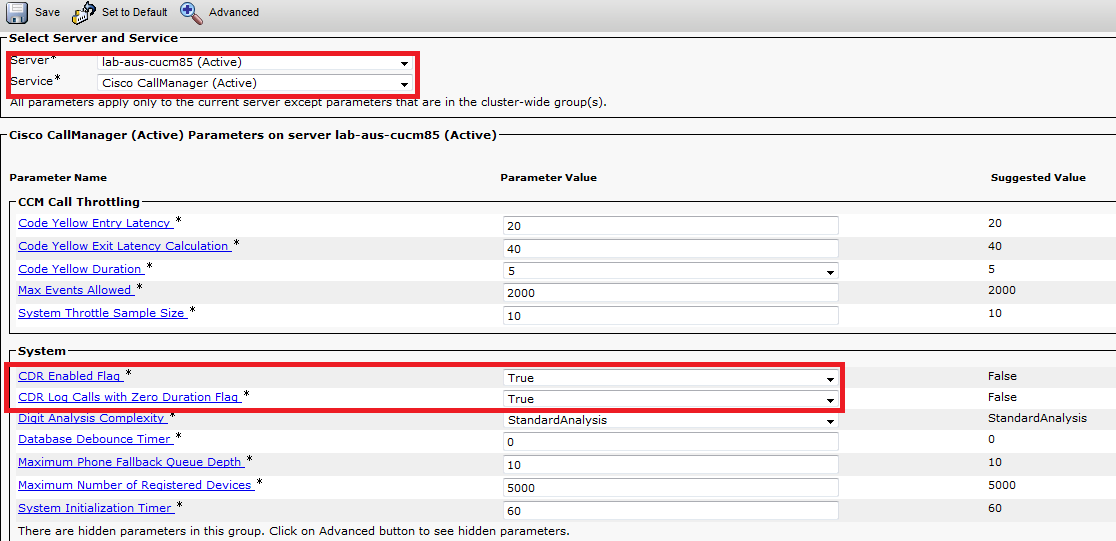
Task: Click suggested value 2000 for Max Events
Action: [1002, 290]
